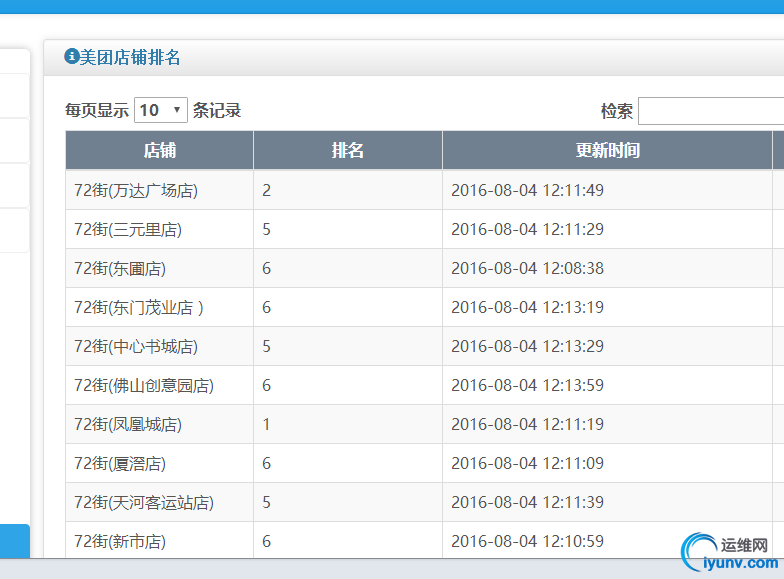Select the 72街(新市店) row
The width and height of the screenshot is (784, 579).
[120, 541]
